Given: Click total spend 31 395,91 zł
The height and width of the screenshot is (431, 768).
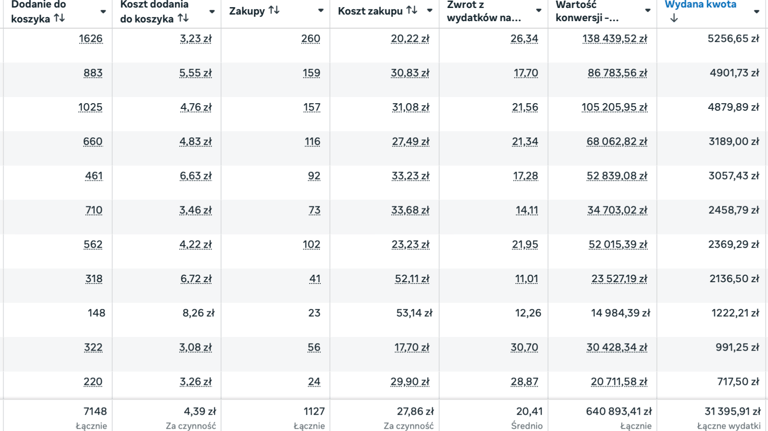Looking at the screenshot, I should click(732, 411).
